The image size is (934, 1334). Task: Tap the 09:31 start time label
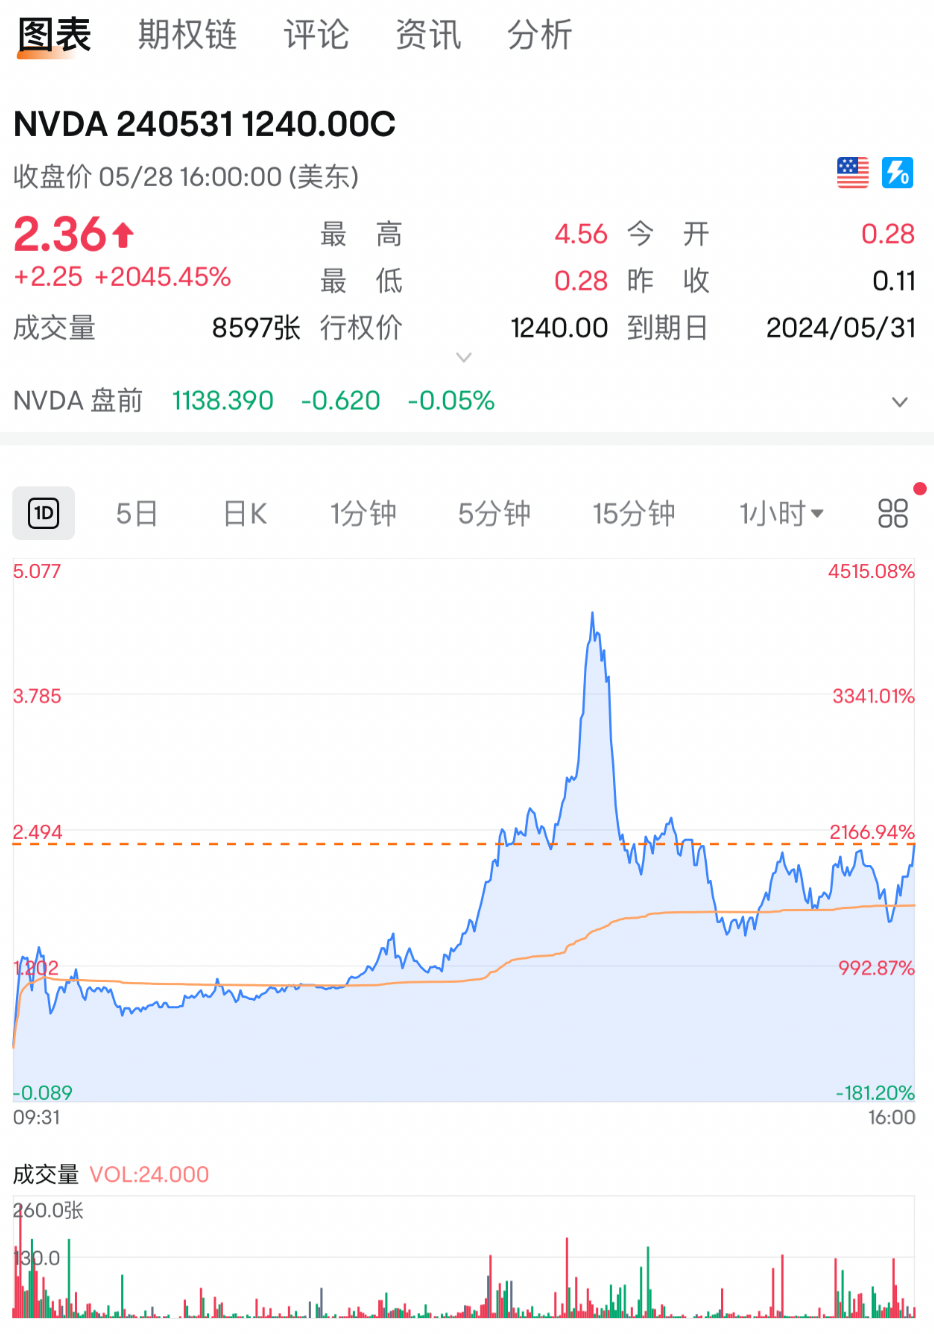click(x=37, y=1118)
